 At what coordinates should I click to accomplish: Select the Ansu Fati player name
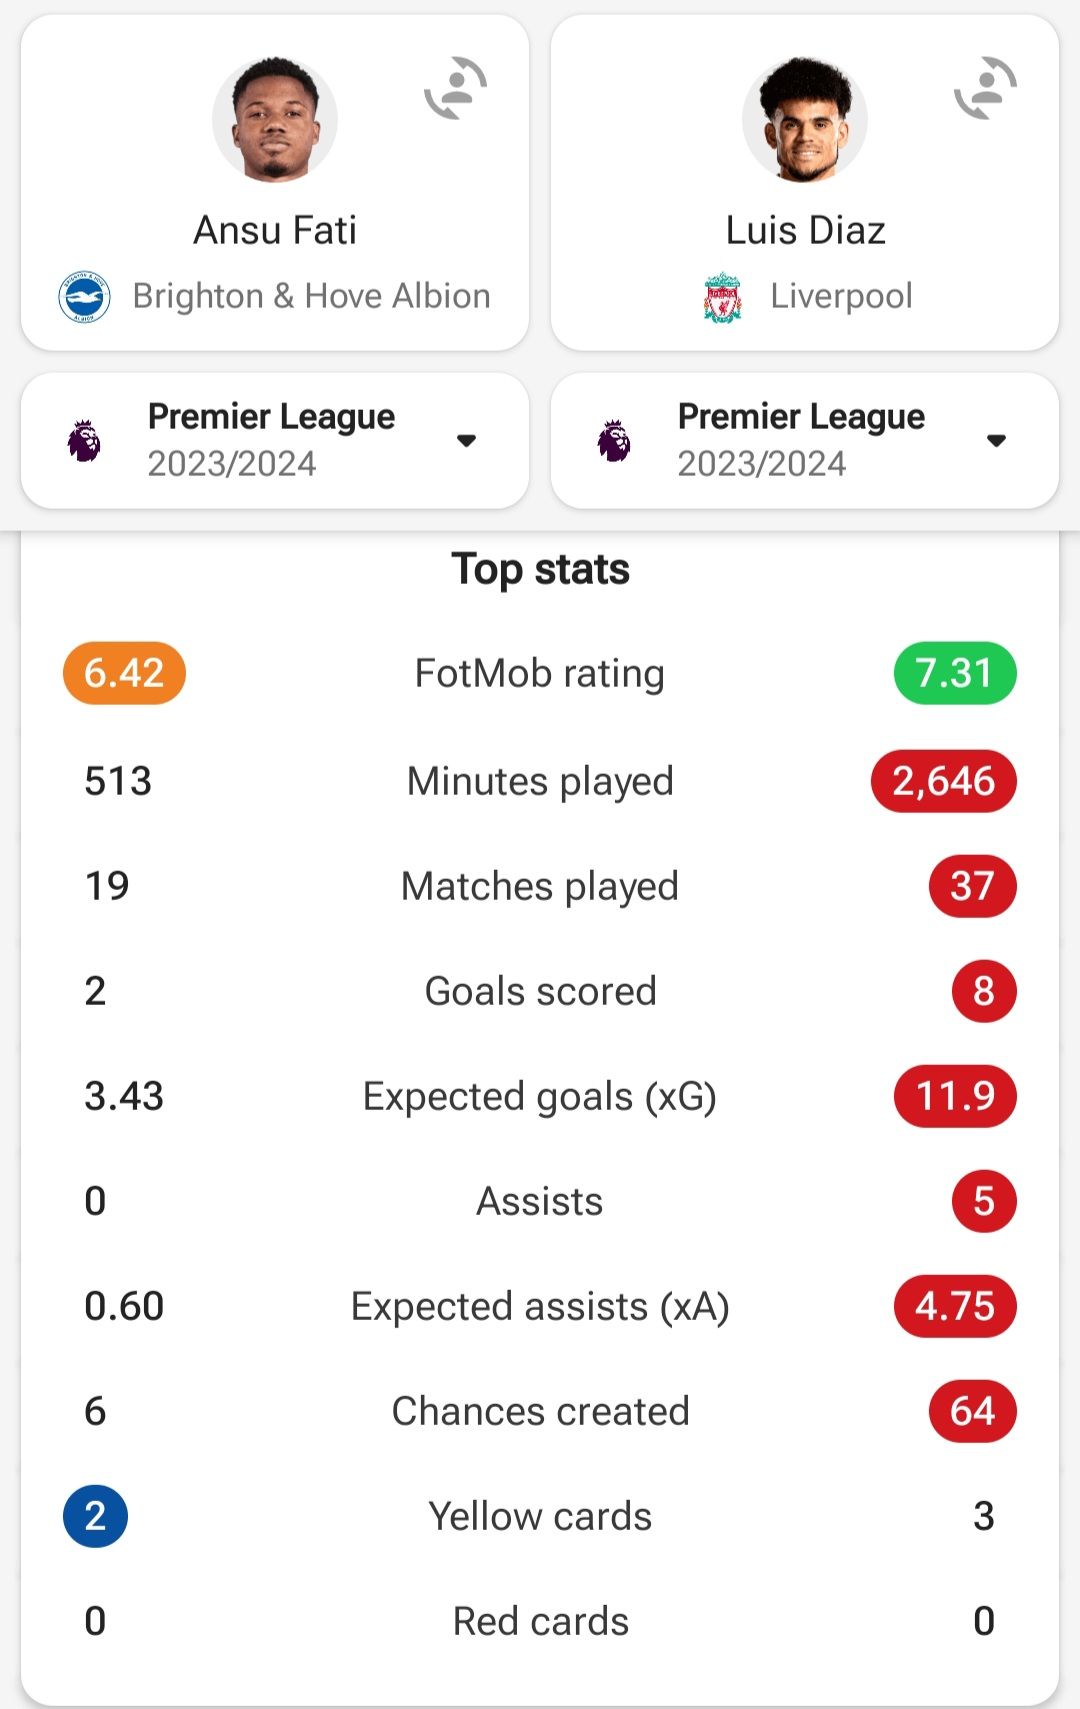tap(275, 230)
